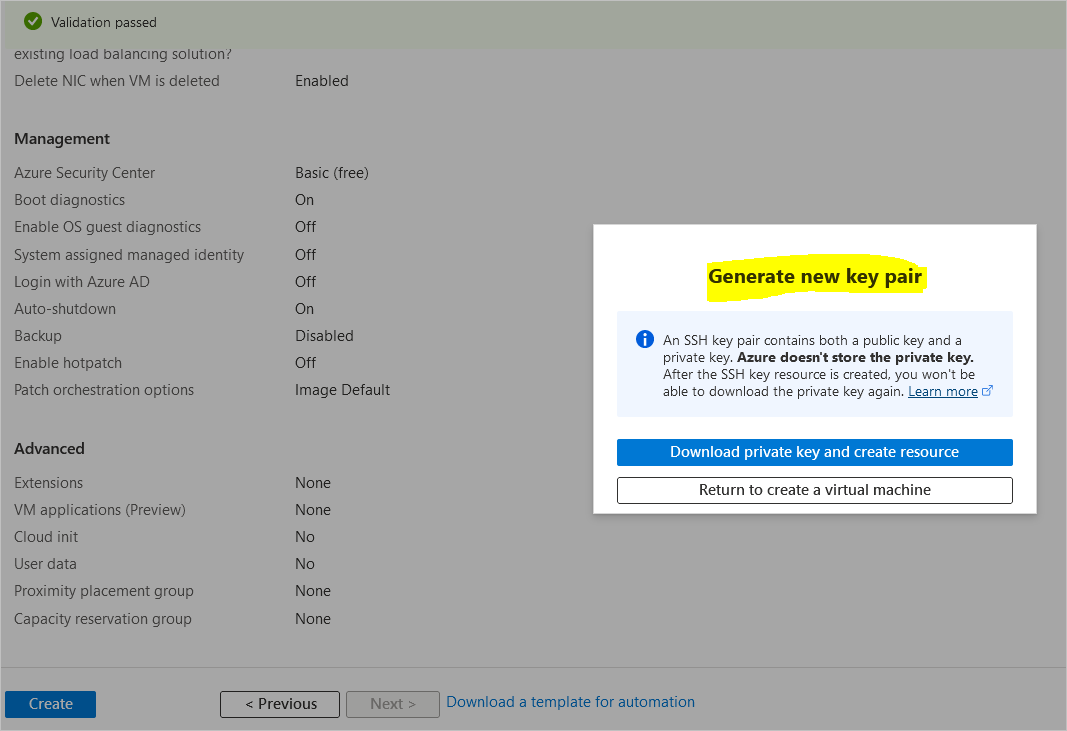Screen dimensions: 1067x731
Task: Click the On value for Boot diagnostics
Action: point(304,200)
